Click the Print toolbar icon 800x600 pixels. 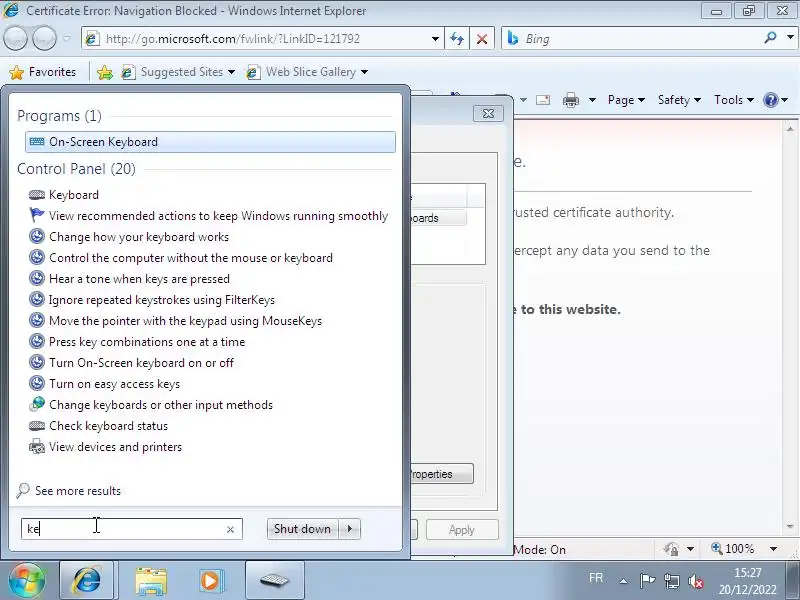coord(570,100)
